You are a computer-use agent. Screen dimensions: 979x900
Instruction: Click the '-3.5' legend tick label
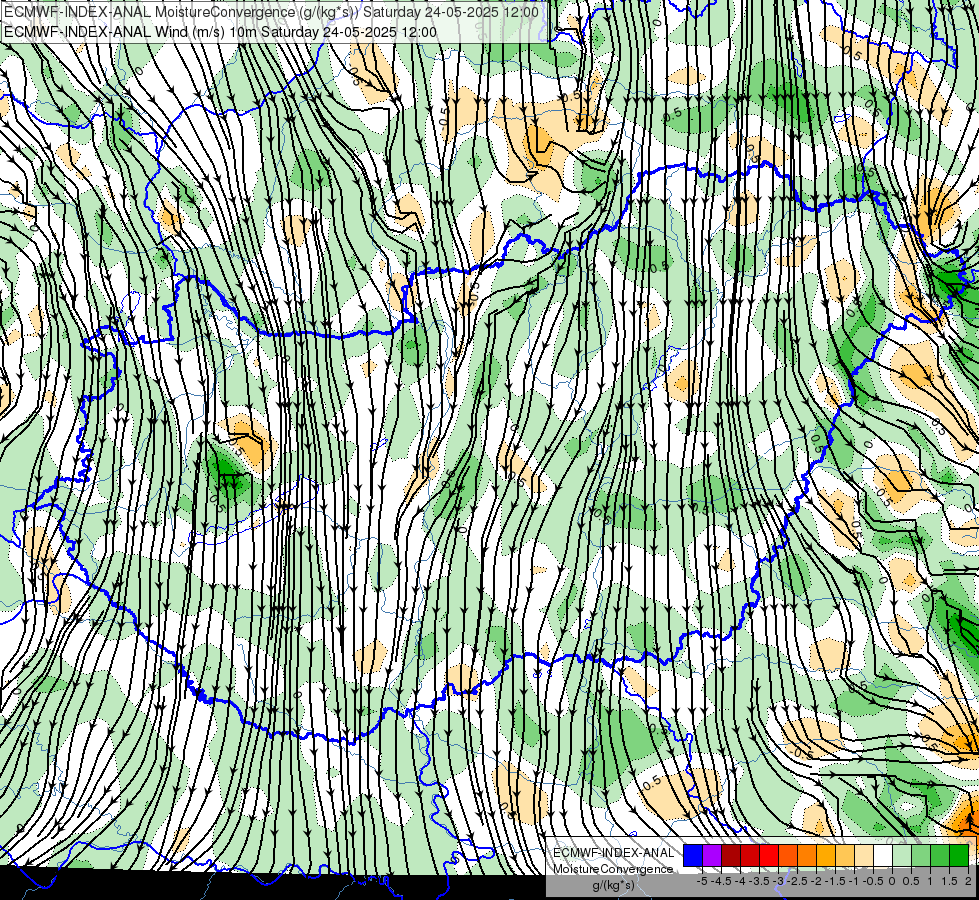pyautogui.click(x=759, y=881)
